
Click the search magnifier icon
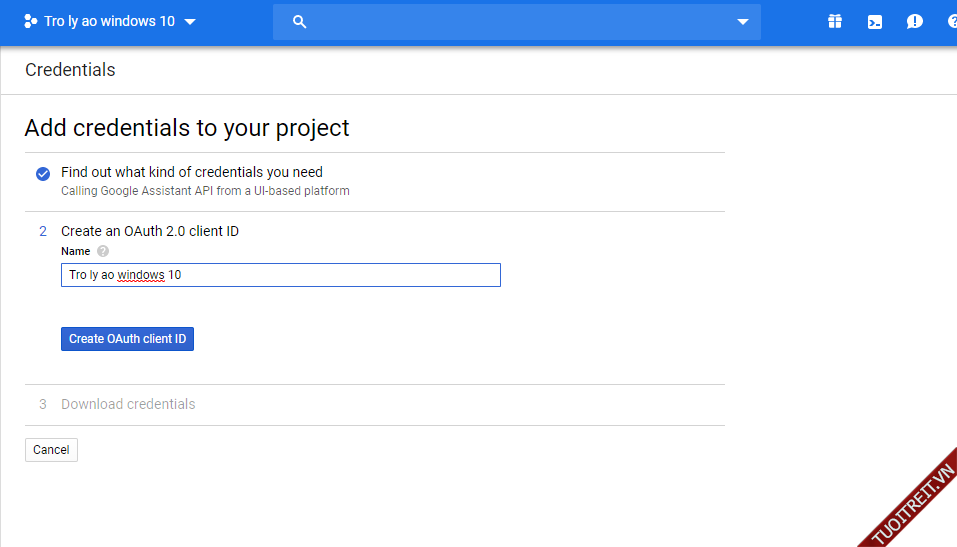(299, 22)
